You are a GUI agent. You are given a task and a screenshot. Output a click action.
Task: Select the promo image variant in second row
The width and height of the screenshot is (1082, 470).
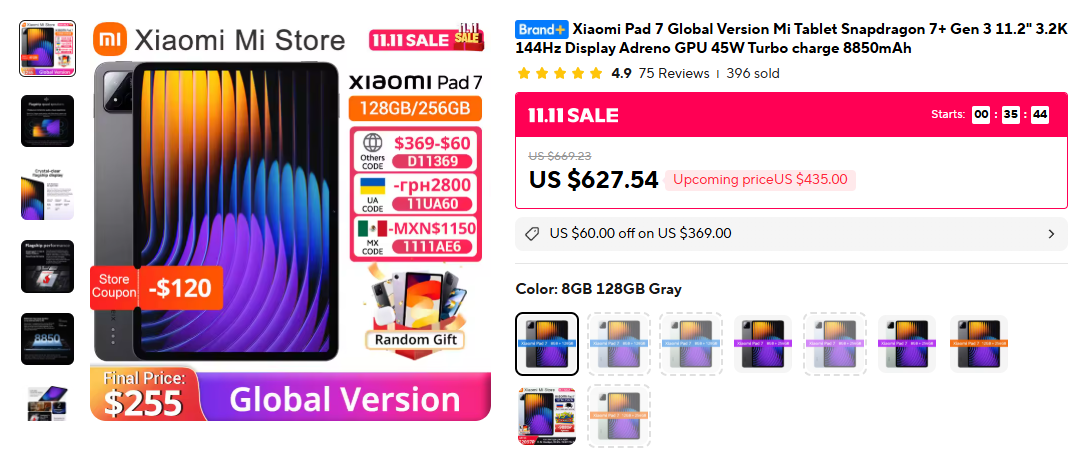tap(547, 416)
